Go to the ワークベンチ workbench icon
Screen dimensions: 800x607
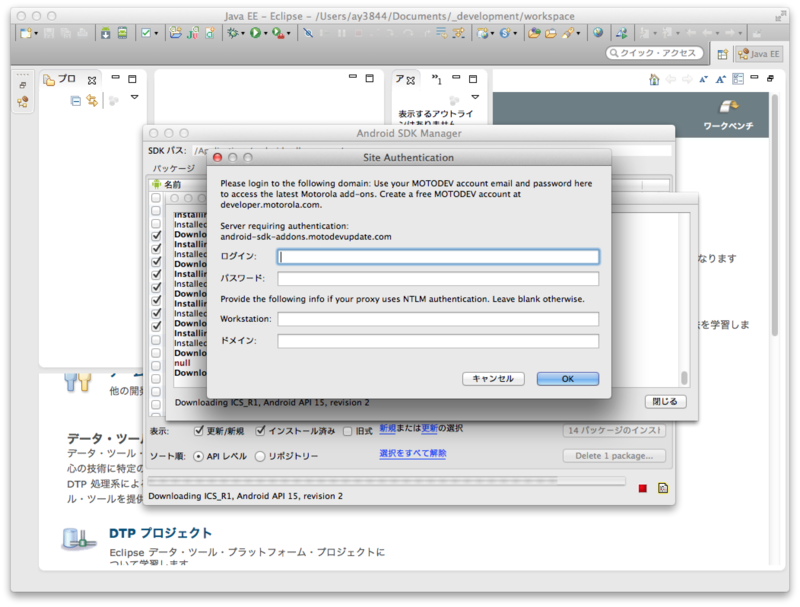[729, 106]
